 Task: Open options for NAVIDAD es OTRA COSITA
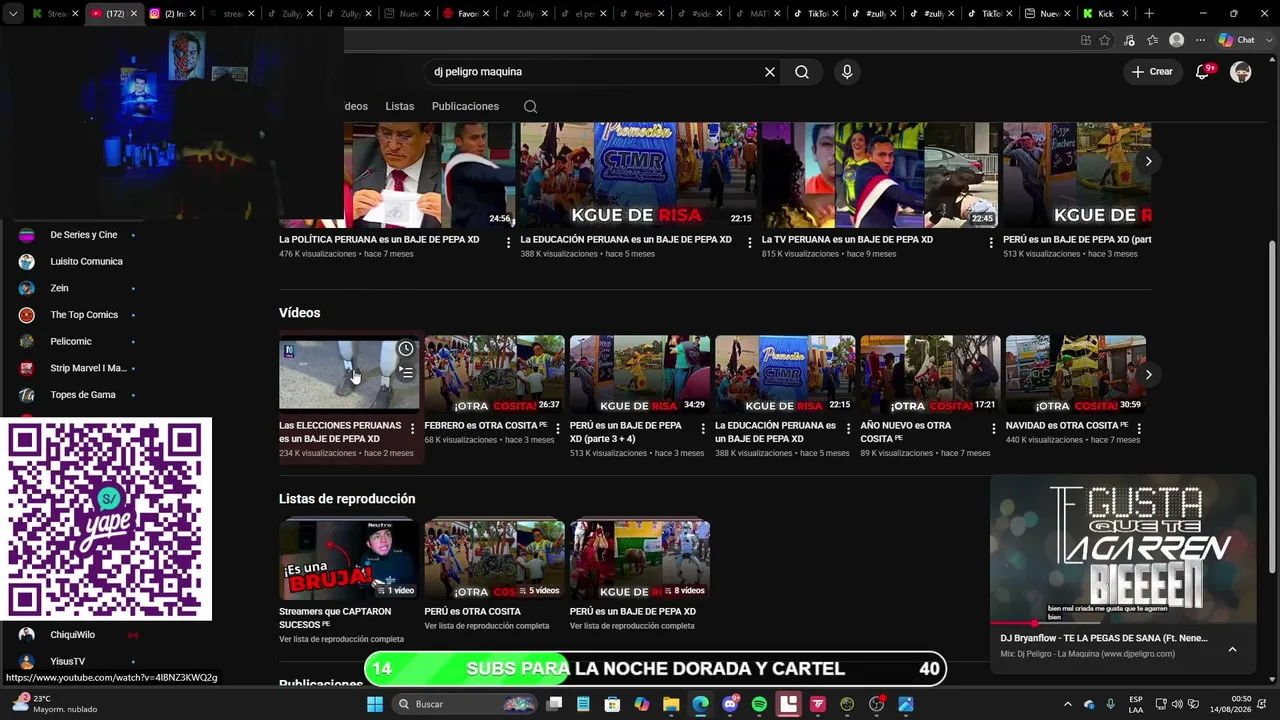point(1139,428)
